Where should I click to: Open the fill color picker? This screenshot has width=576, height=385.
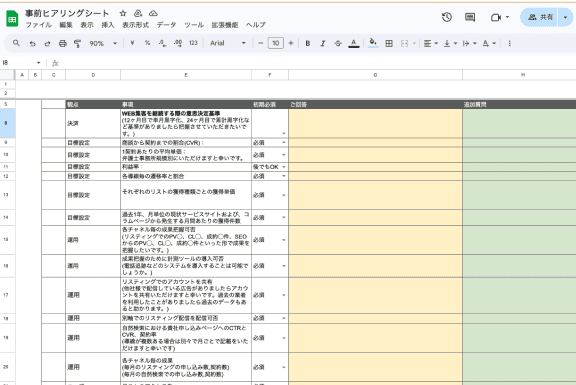pyautogui.click(x=373, y=43)
